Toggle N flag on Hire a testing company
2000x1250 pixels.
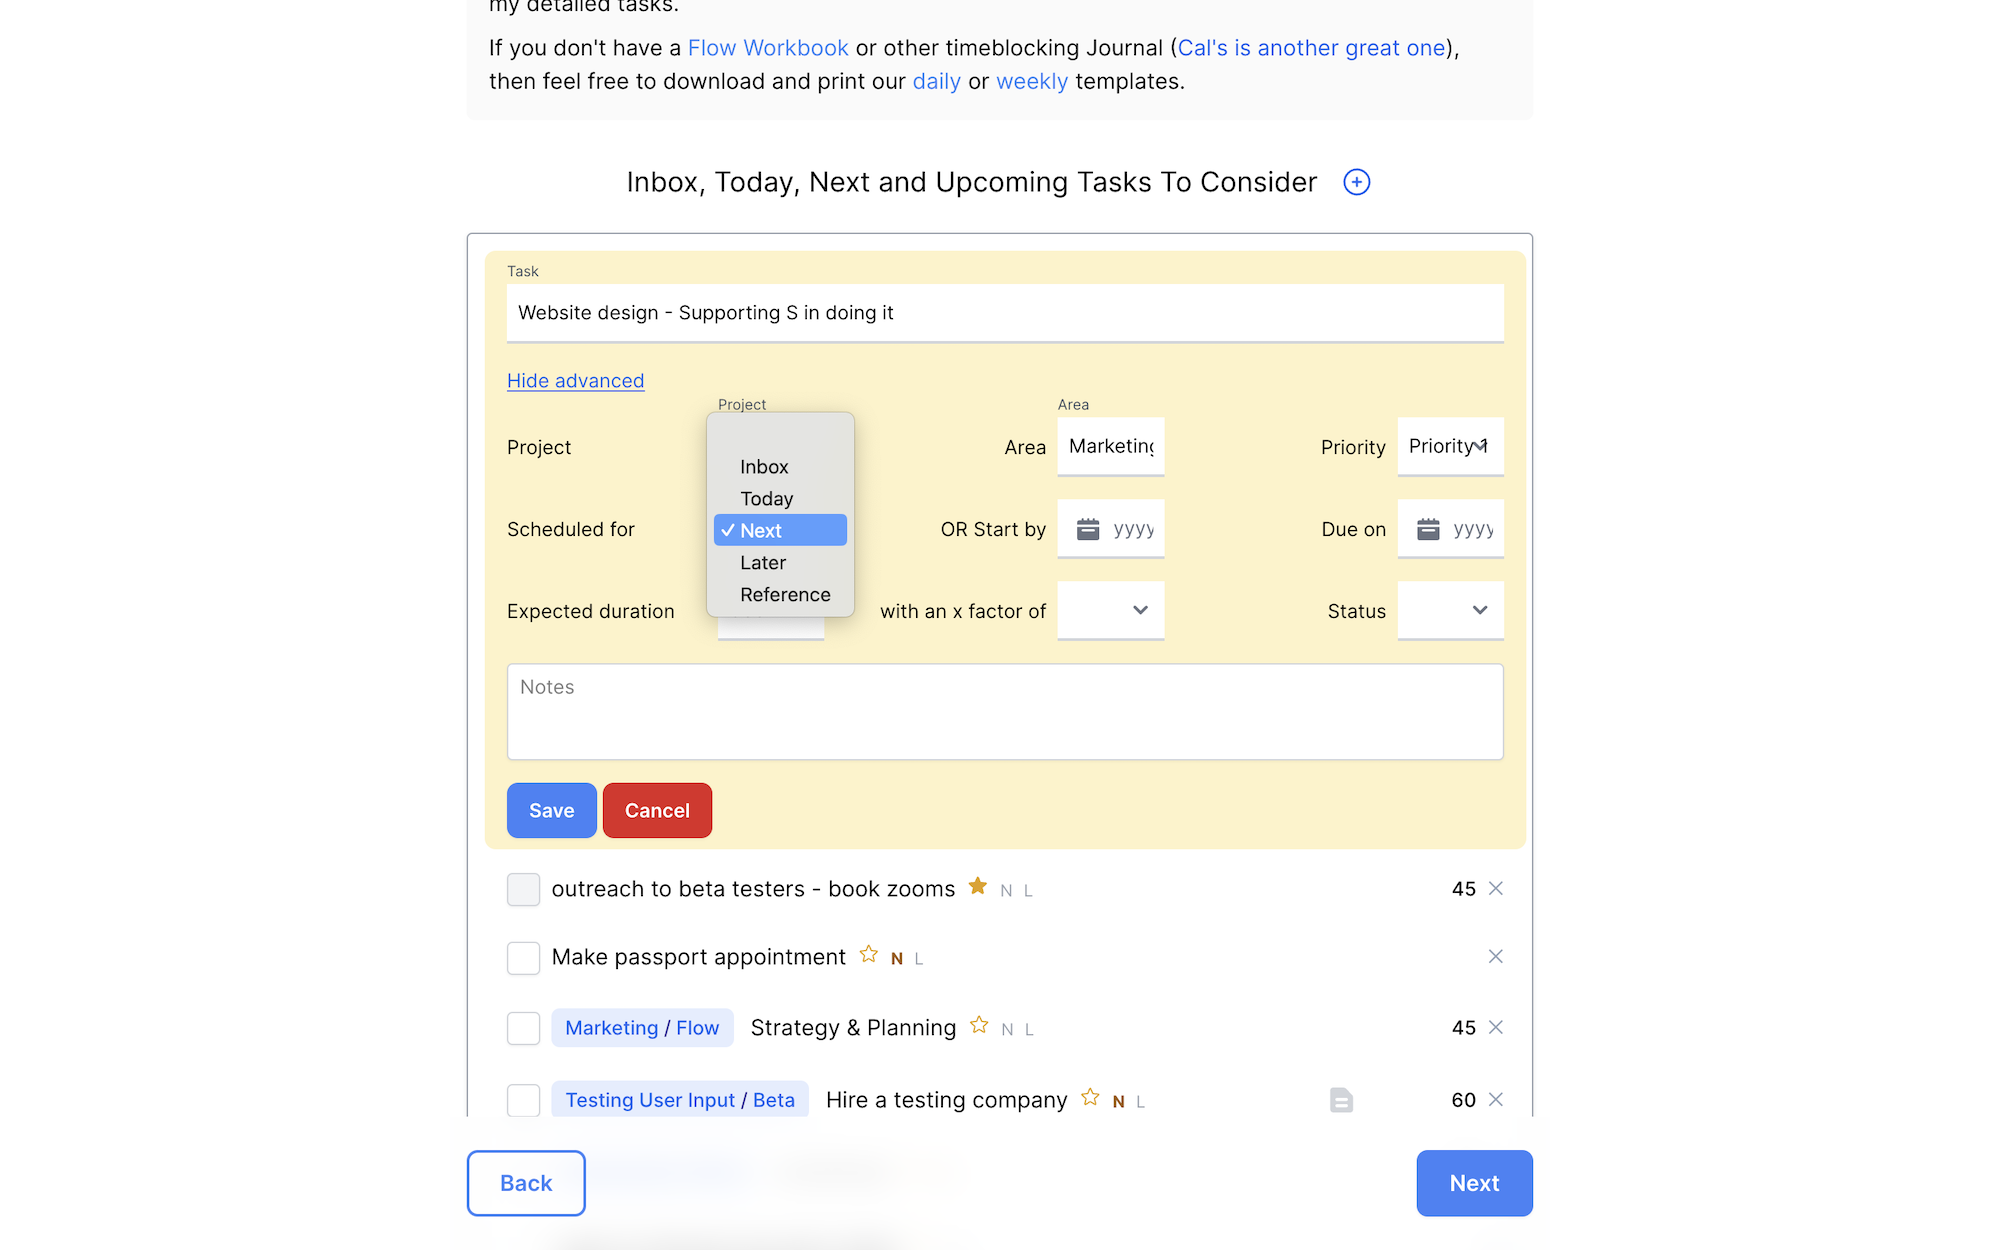1118,1101
